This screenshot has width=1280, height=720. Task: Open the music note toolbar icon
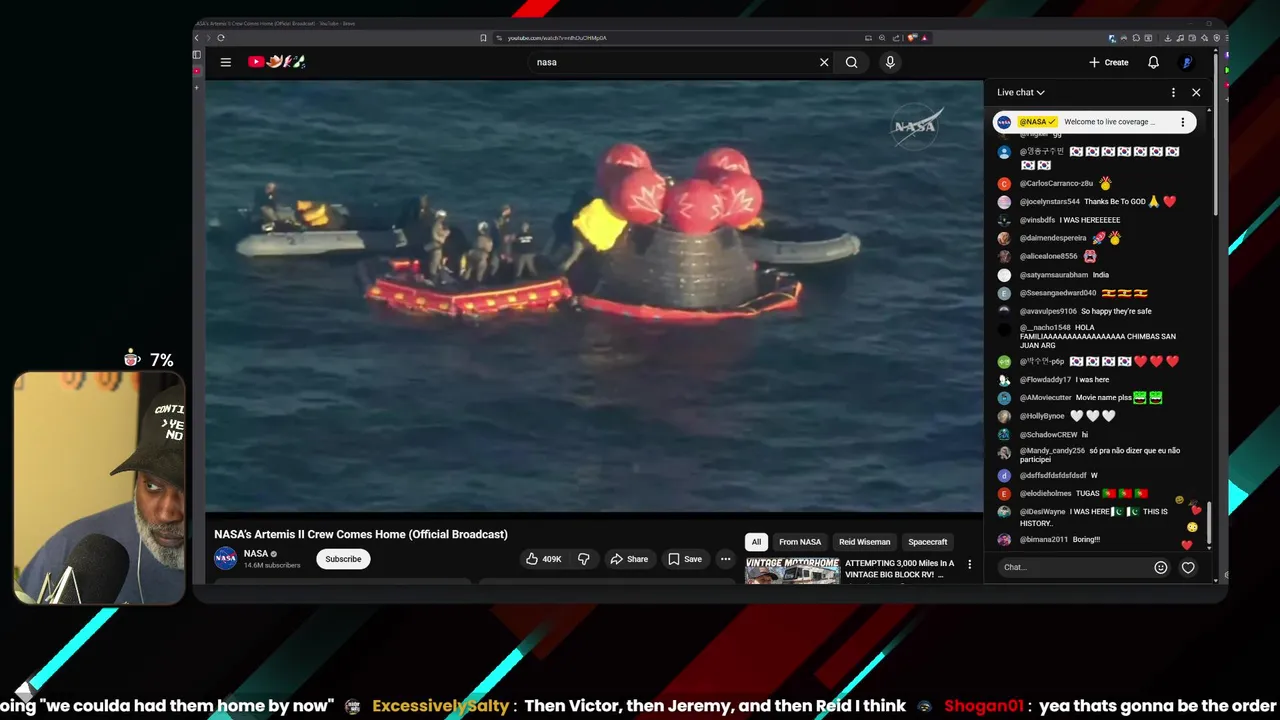(x=1180, y=38)
